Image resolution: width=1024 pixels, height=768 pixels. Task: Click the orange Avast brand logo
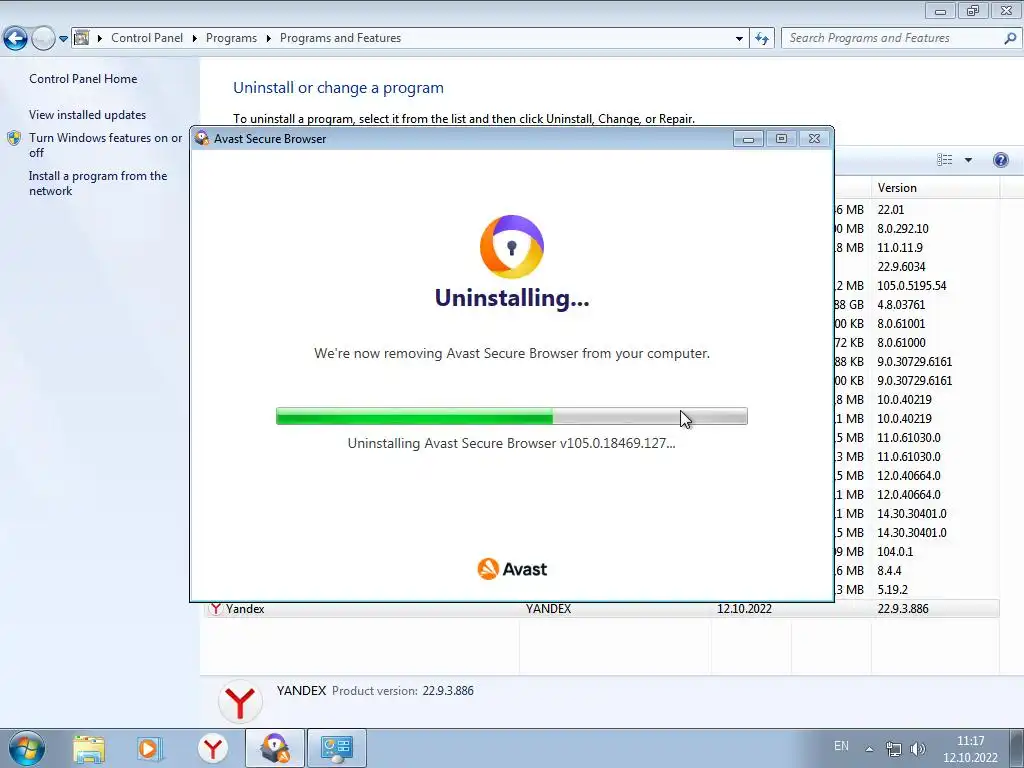tap(511, 569)
